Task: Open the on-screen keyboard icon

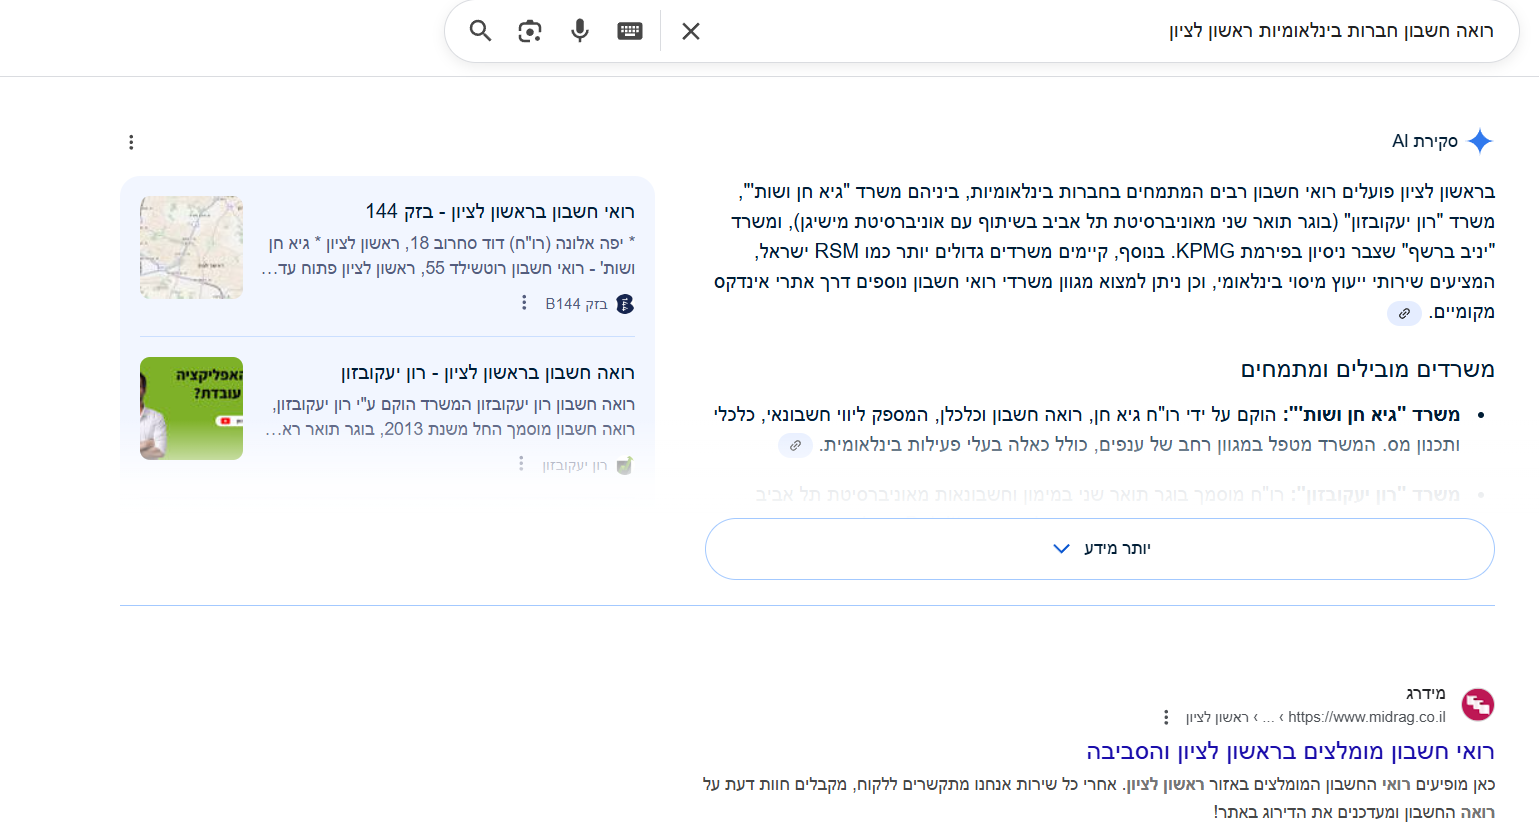Action: (x=628, y=31)
